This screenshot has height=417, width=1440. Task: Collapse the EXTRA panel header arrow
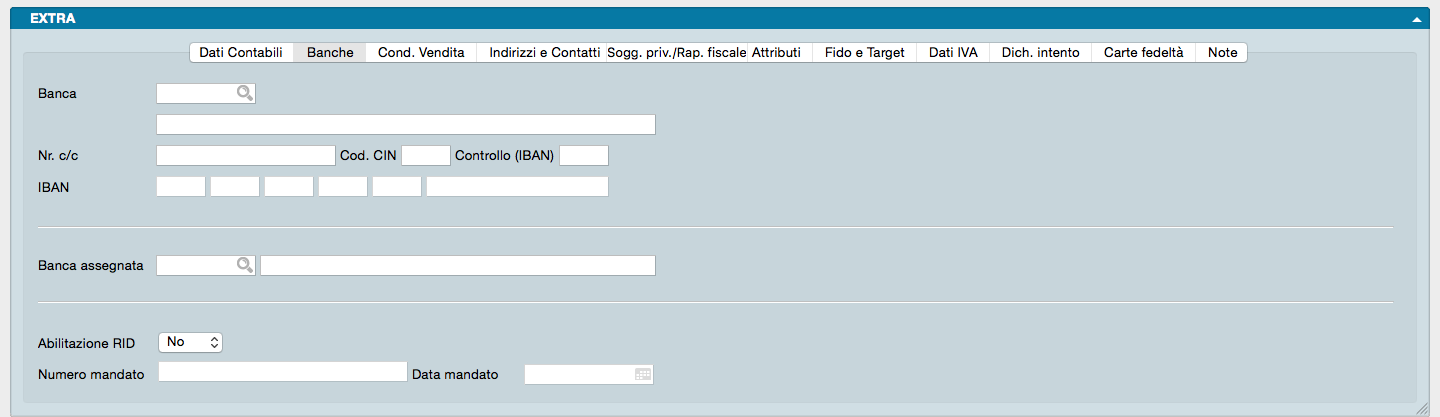[1416, 19]
